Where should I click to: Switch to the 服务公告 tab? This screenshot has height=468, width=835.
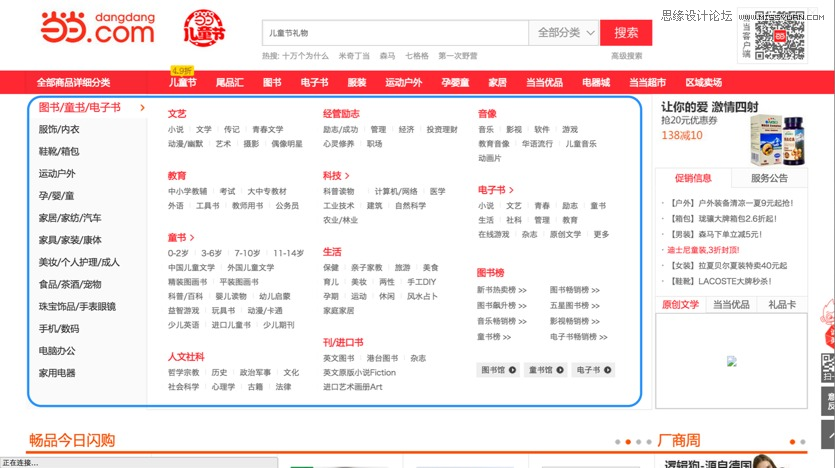[x=769, y=178]
